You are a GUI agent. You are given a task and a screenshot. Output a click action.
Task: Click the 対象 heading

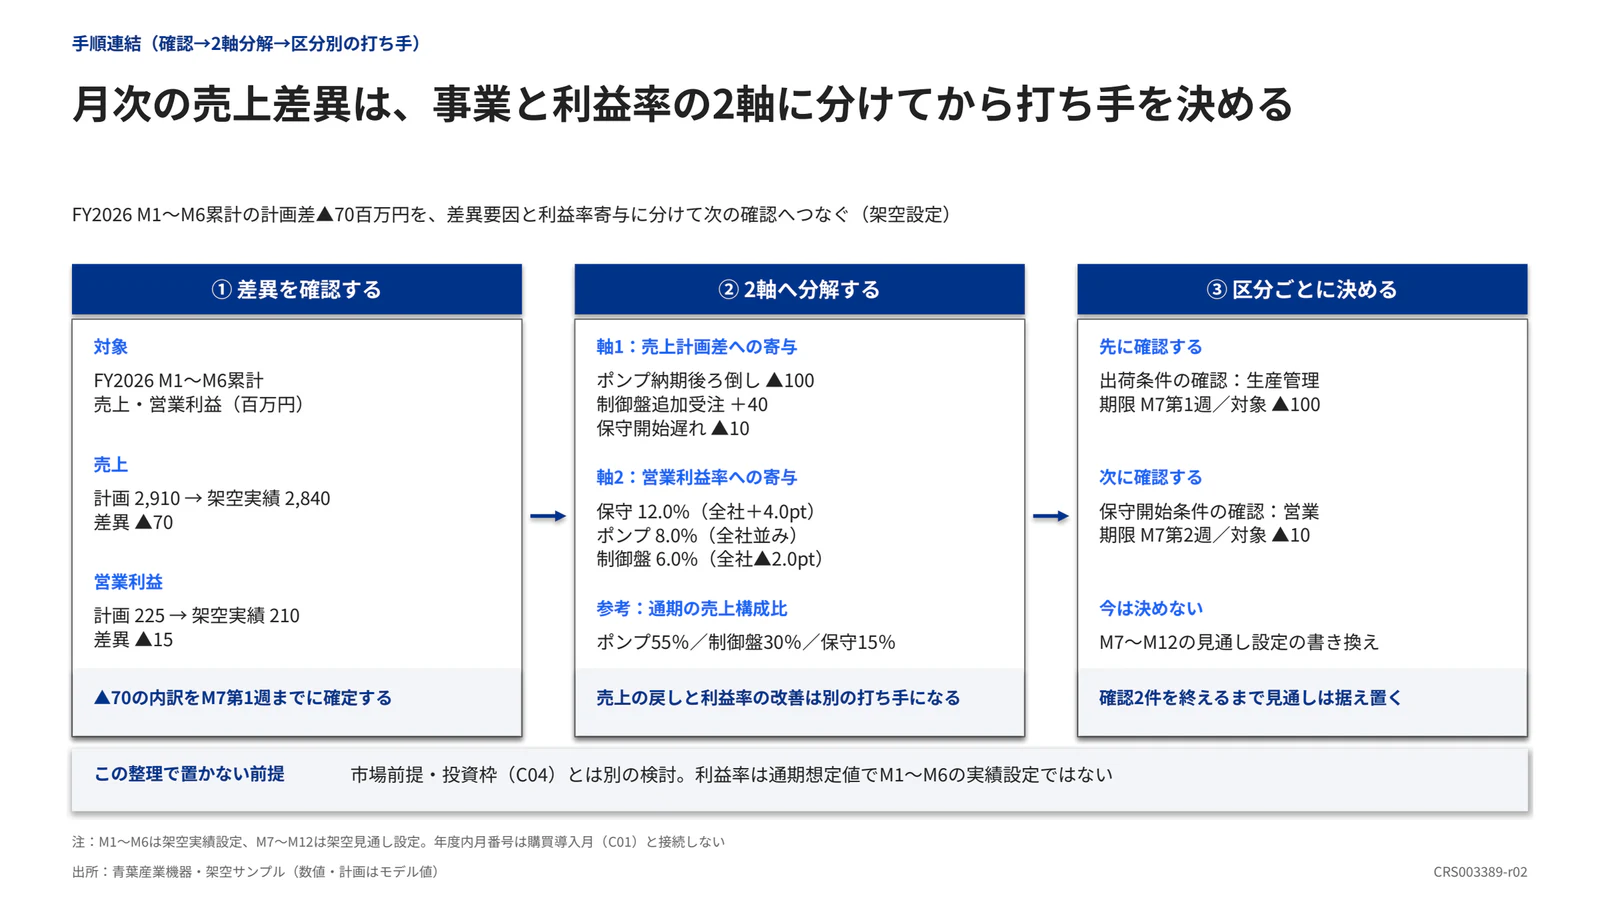pos(111,347)
